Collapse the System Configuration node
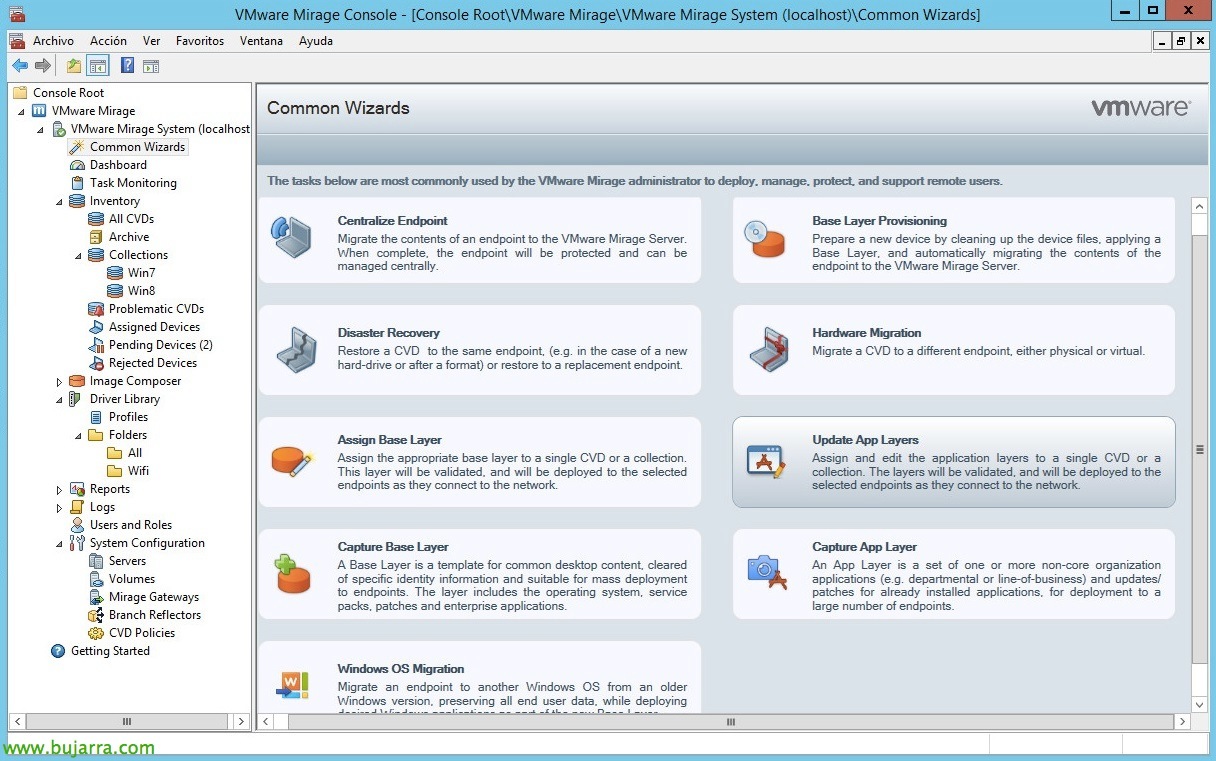The image size is (1216, 761). pyautogui.click(x=60, y=543)
